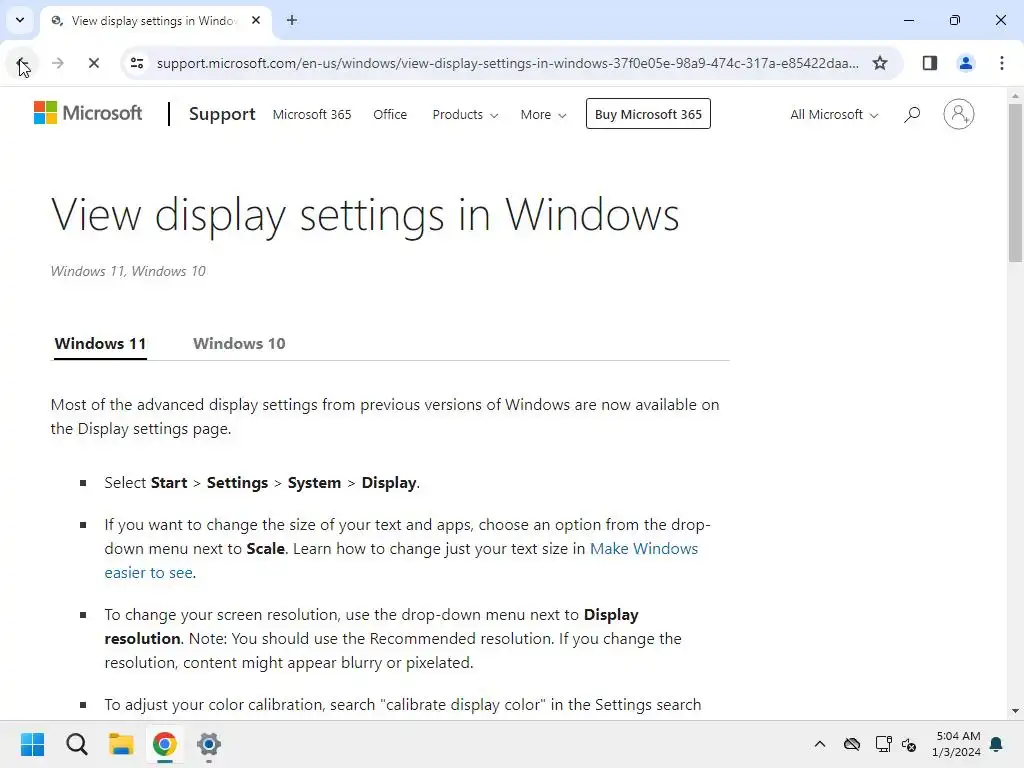The height and width of the screenshot is (768, 1024).
Task: Open site information icon in address bar
Action: click(137, 63)
